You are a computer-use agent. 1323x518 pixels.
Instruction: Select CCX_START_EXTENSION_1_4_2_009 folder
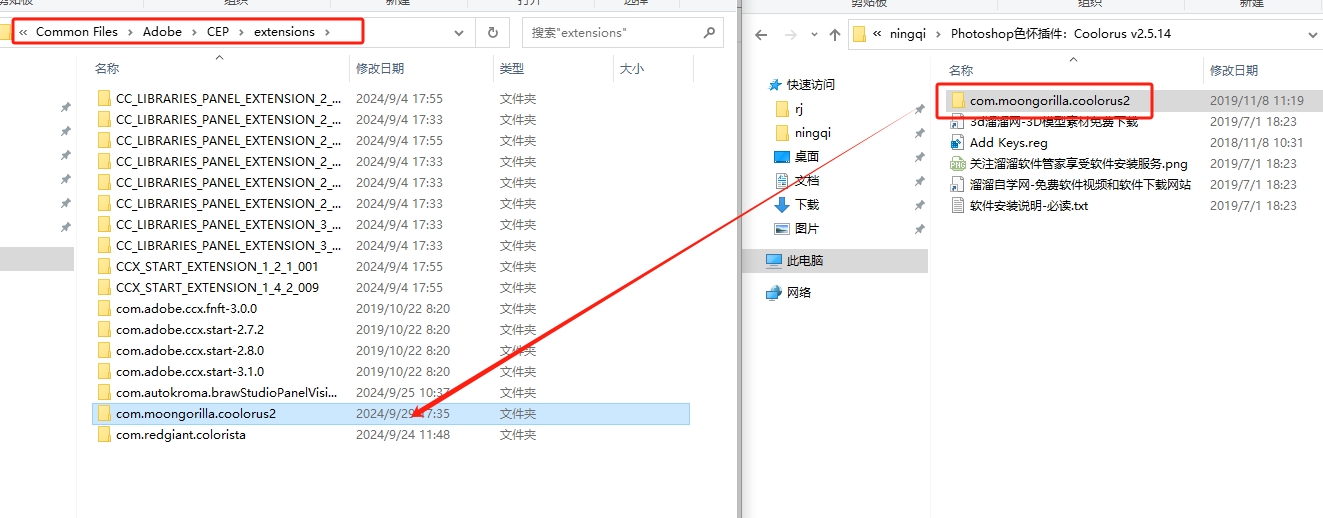(x=217, y=288)
